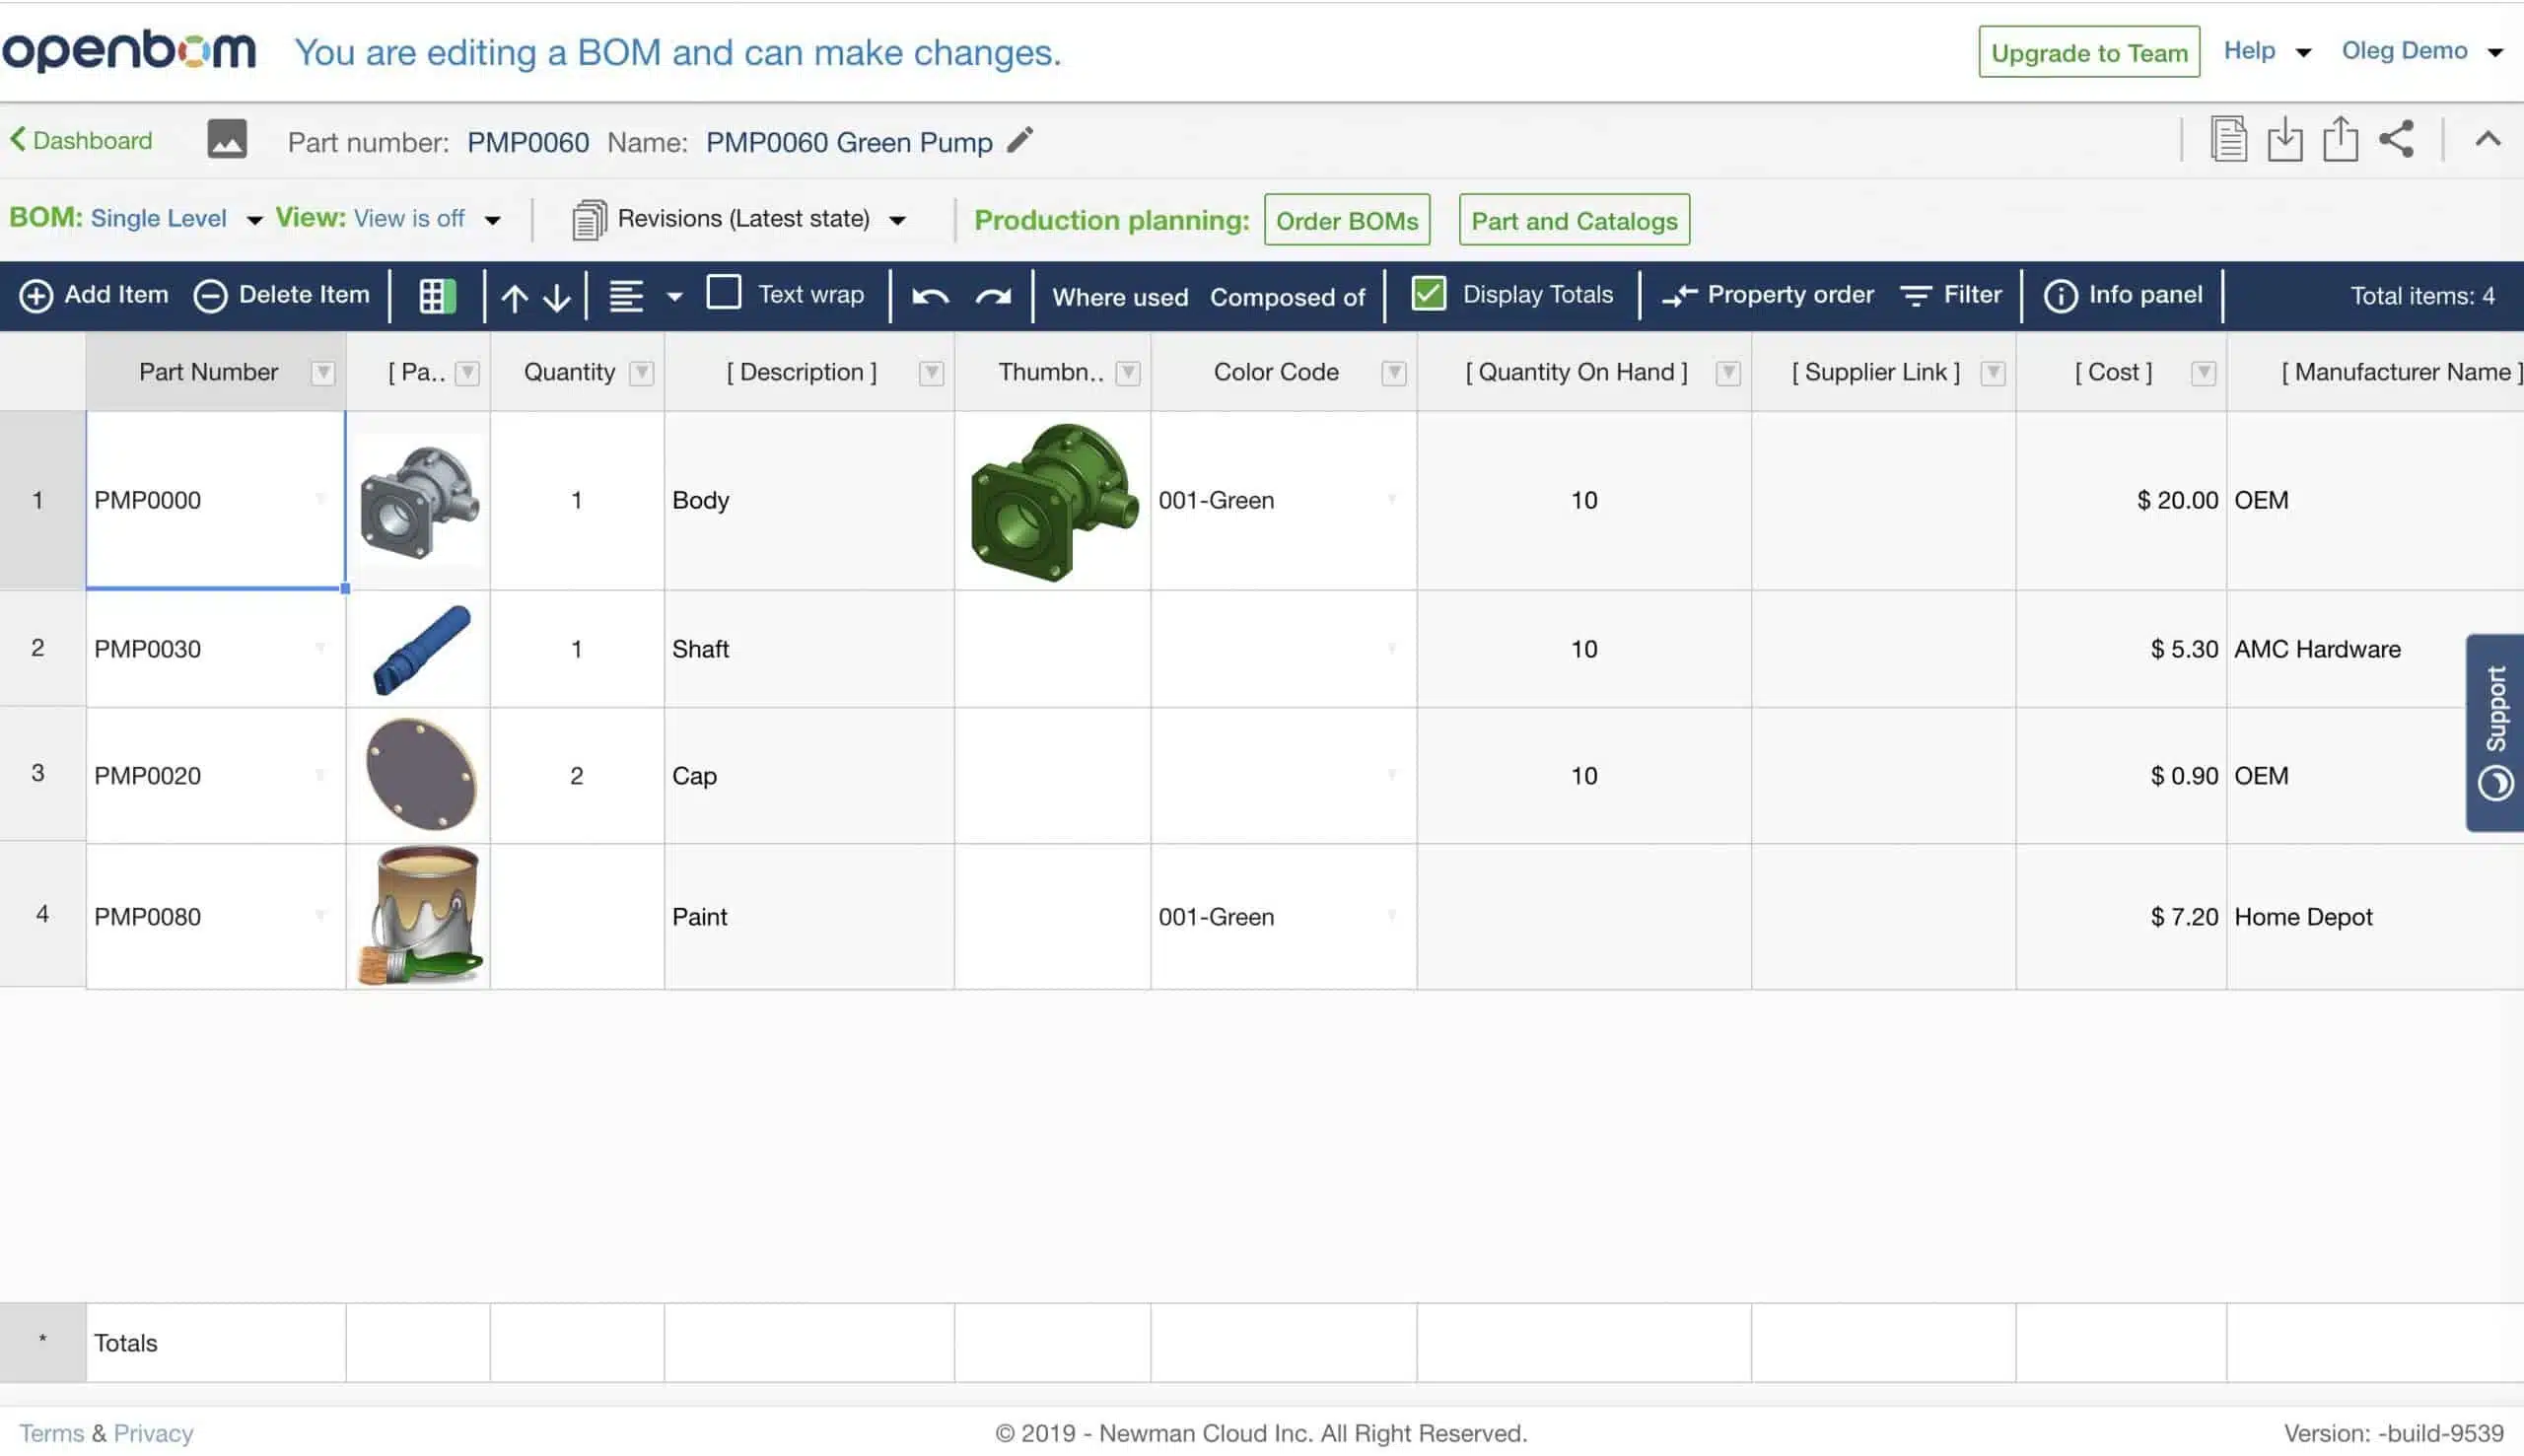Image resolution: width=2524 pixels, height=1456 pixels.
Task: Click the OpenBOM logo
Action: [129, 50]
